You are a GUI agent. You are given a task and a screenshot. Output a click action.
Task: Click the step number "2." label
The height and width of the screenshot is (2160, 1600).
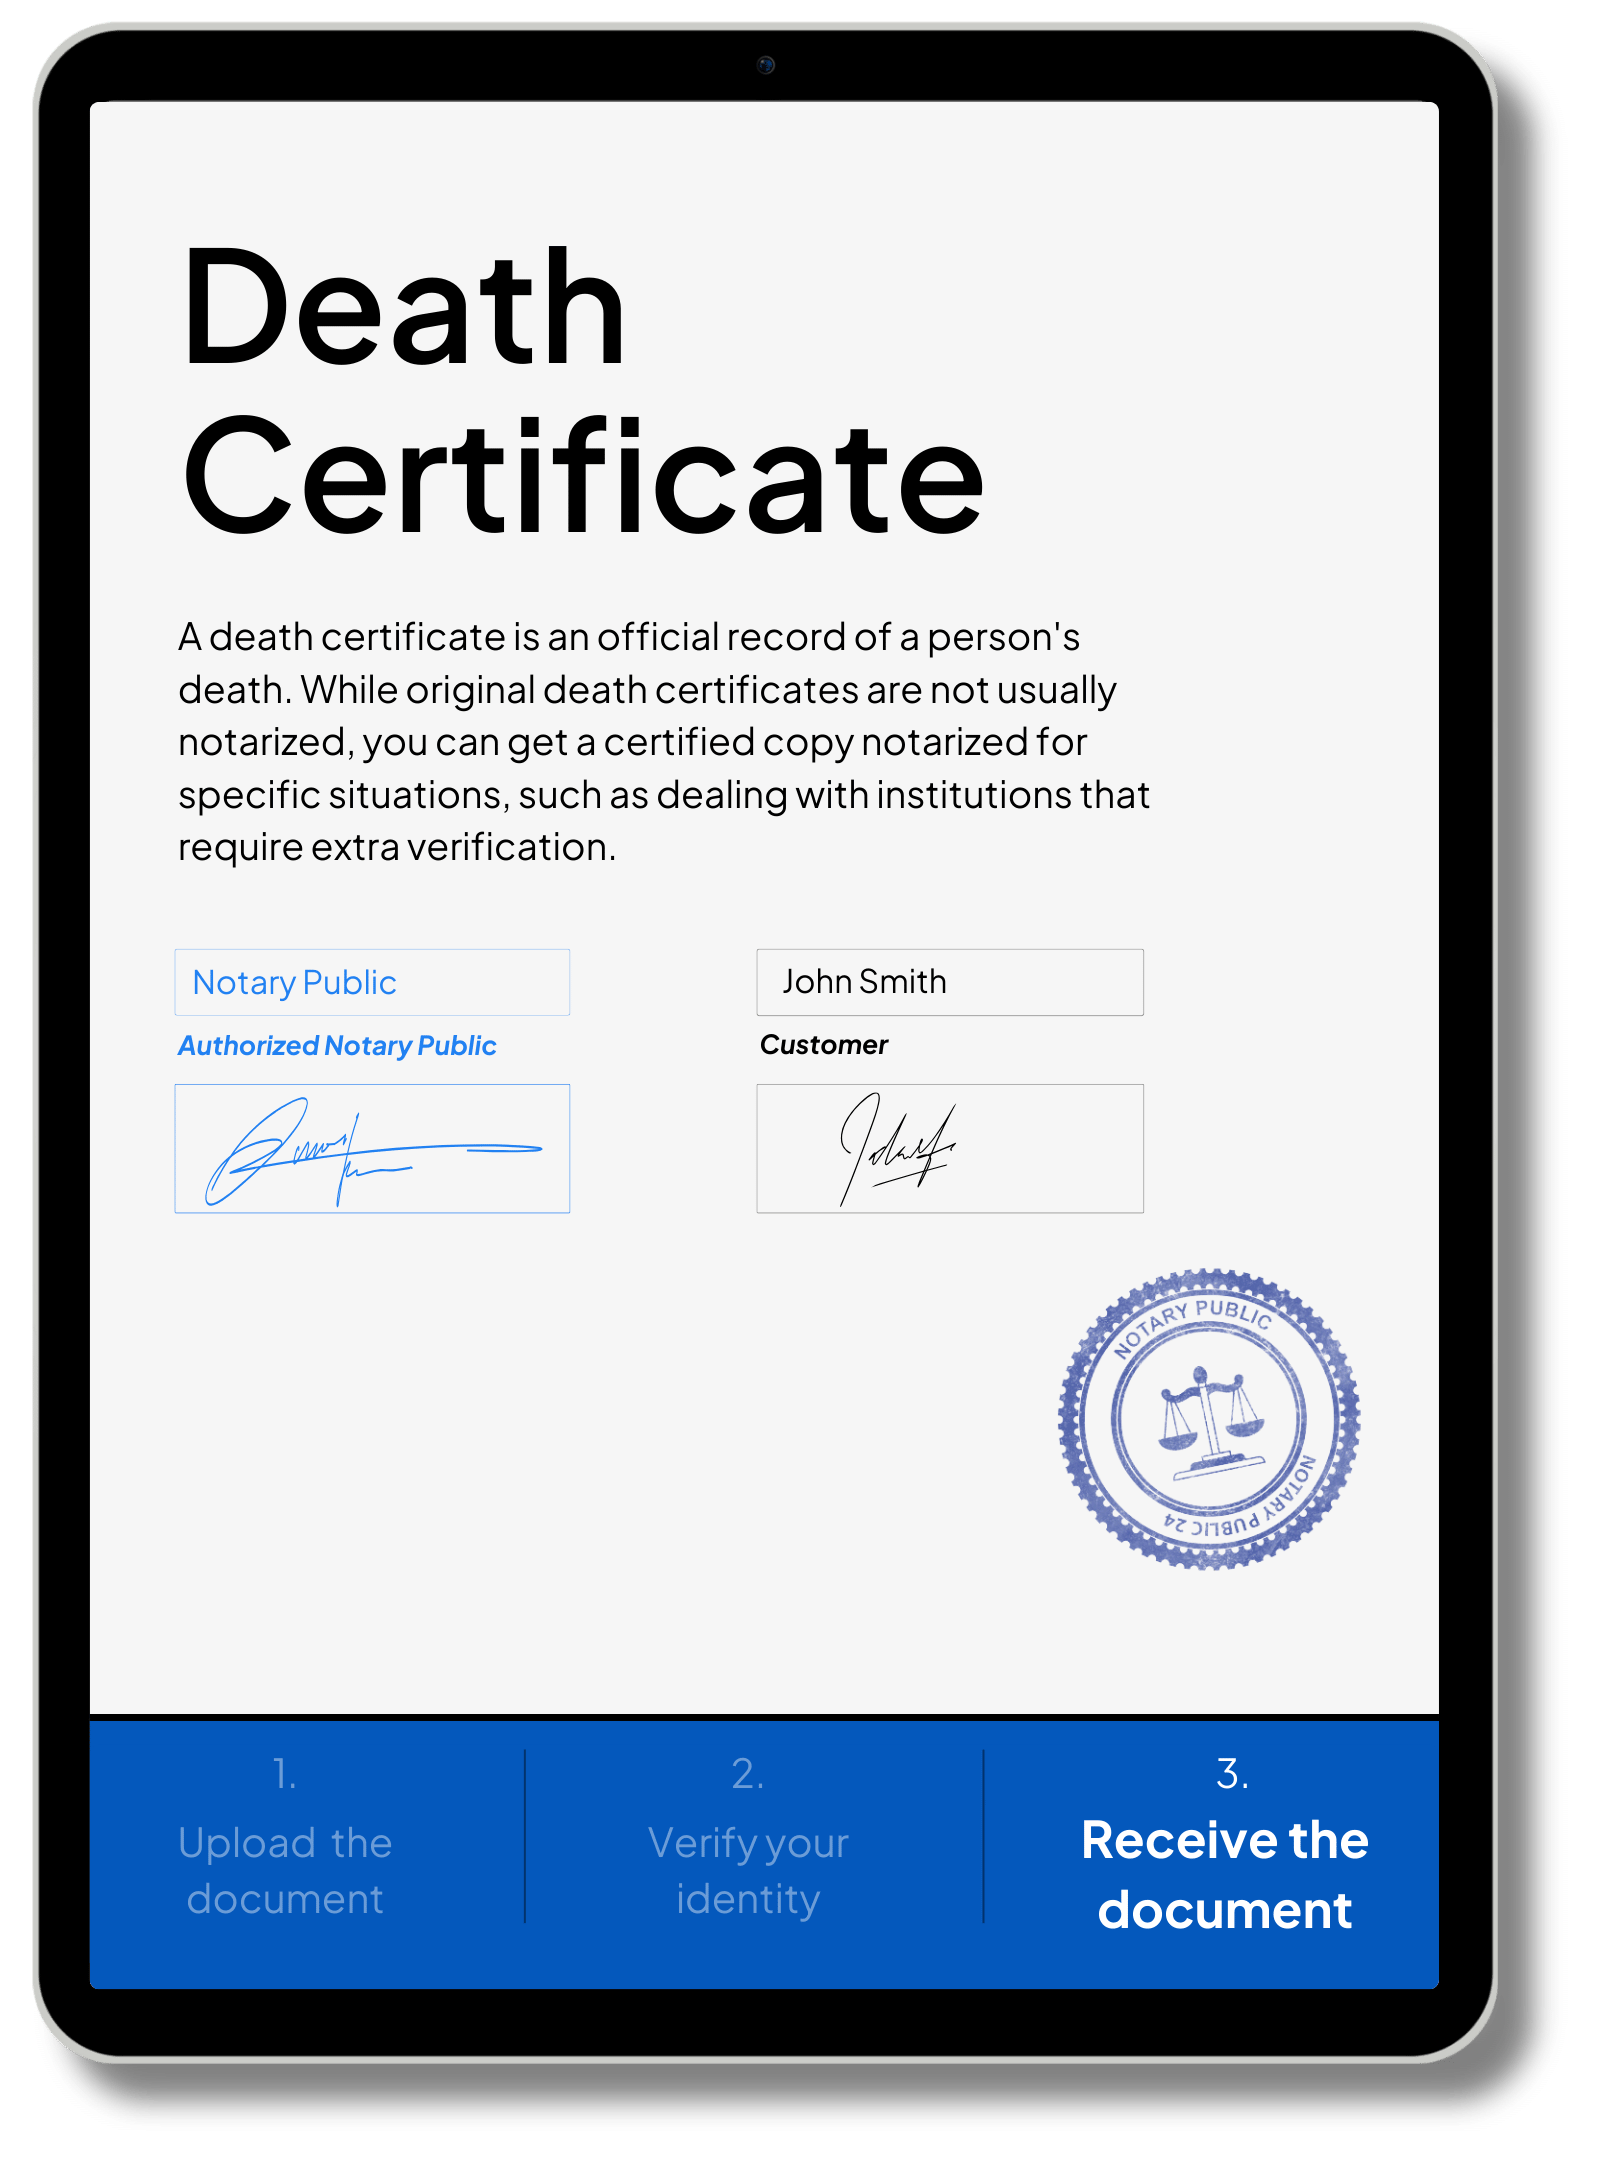[748, 1774]
